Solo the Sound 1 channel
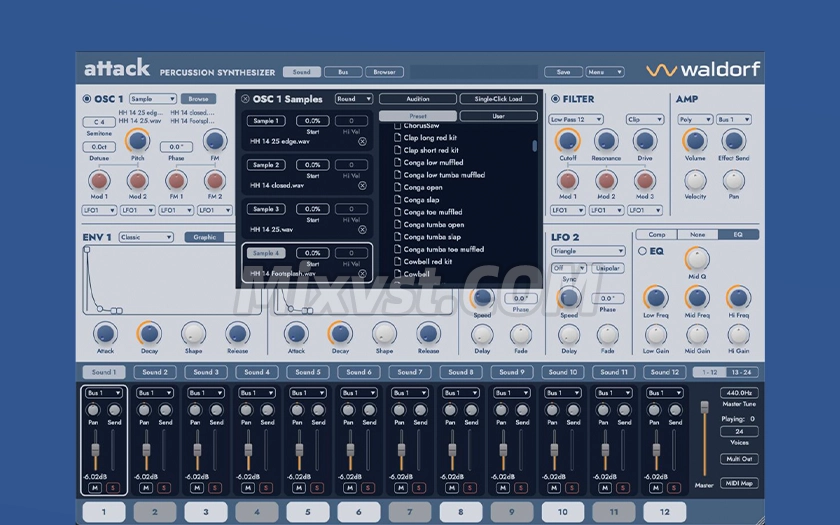The height and width of the screenshot is (525, 840). pos(113,488)
